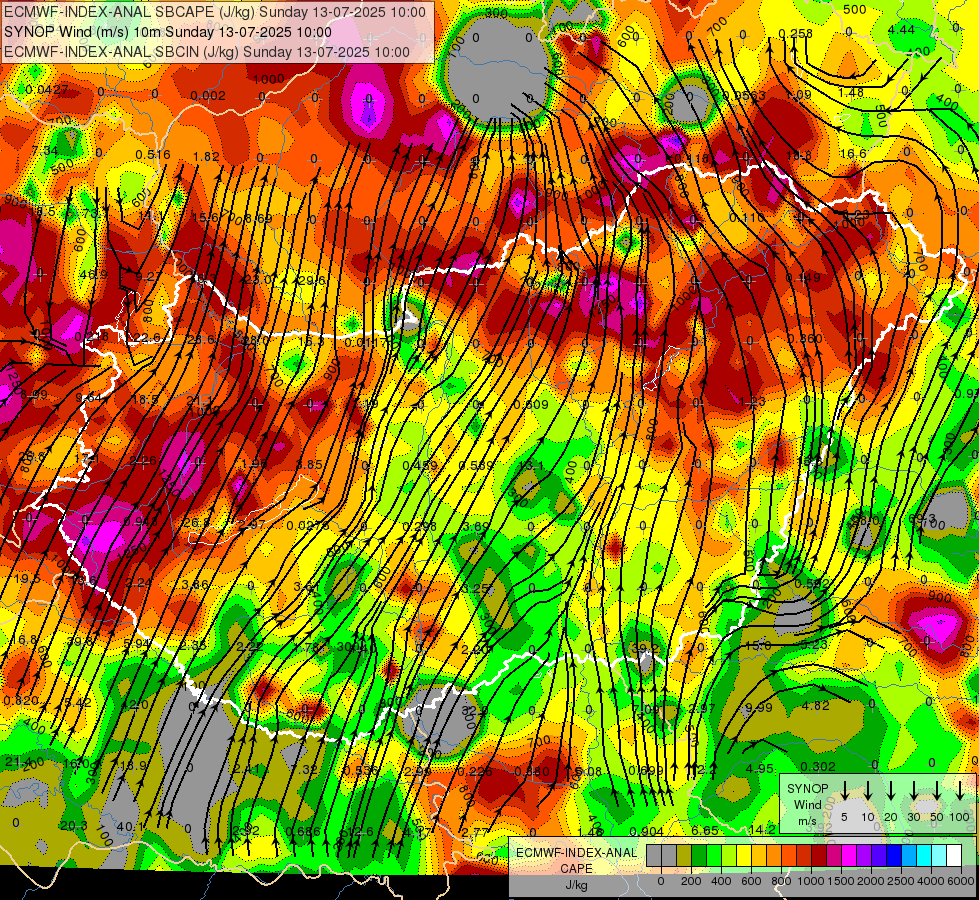Click the J/kg unit label in legend

click(x=576, y=885)
